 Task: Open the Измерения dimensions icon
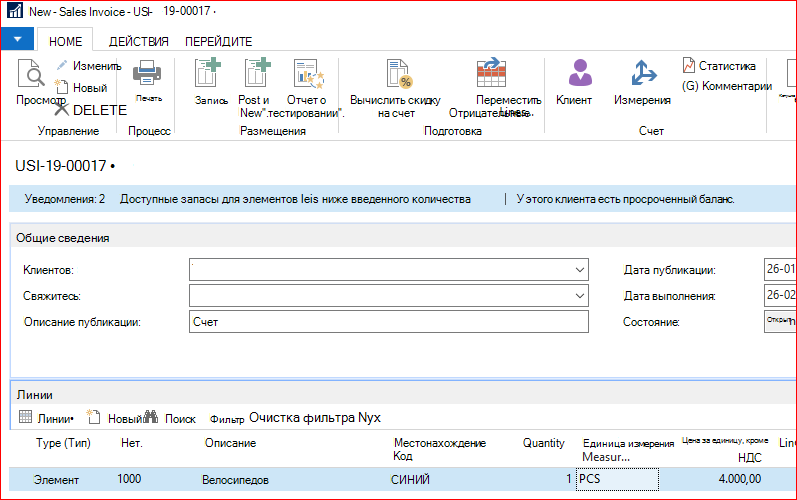point(643,73)
